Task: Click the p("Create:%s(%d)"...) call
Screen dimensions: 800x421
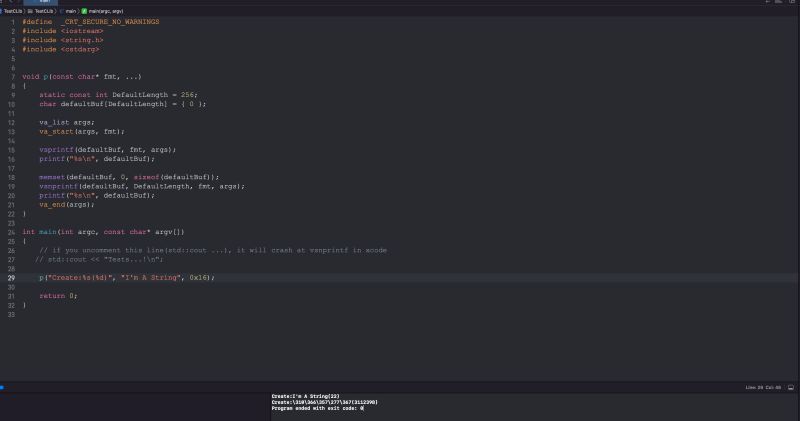Action: coord(127,278)
